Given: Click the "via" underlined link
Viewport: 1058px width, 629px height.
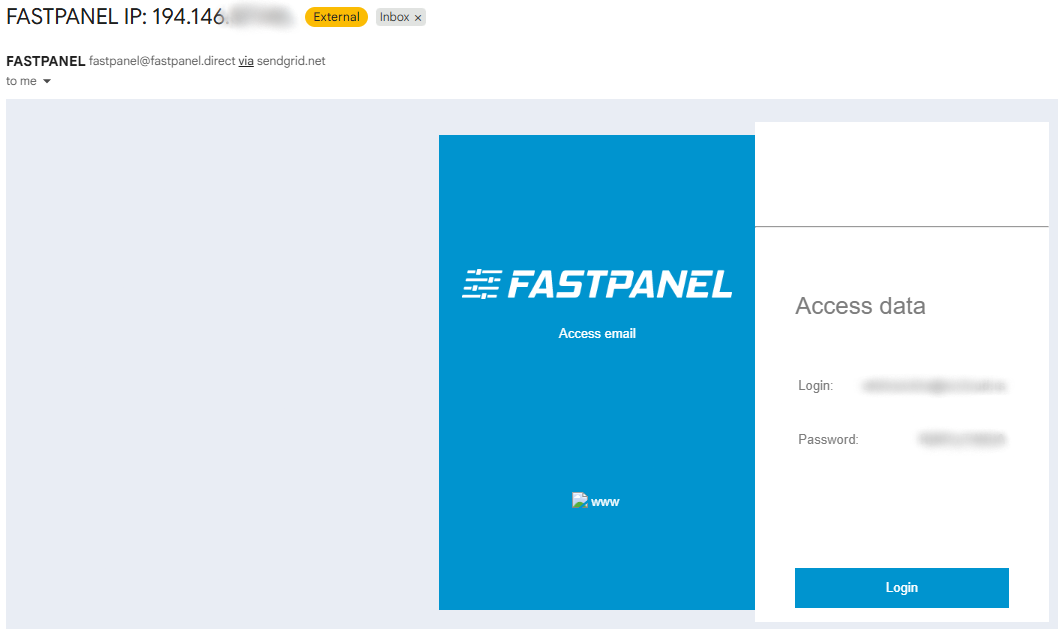Looking at the screenshot, I should (245, 61).
